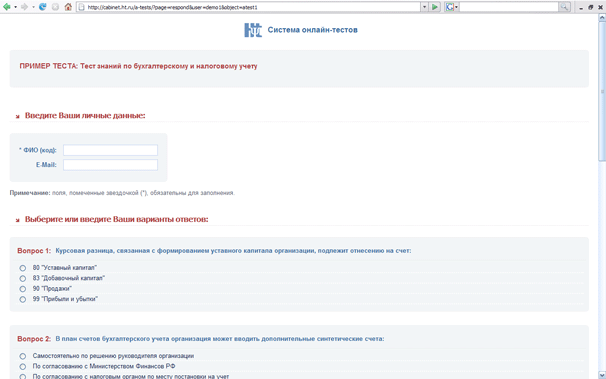Select answer 80 "Уставный капитал"
The image size is (606, 379).
click(x=23, y=268)
